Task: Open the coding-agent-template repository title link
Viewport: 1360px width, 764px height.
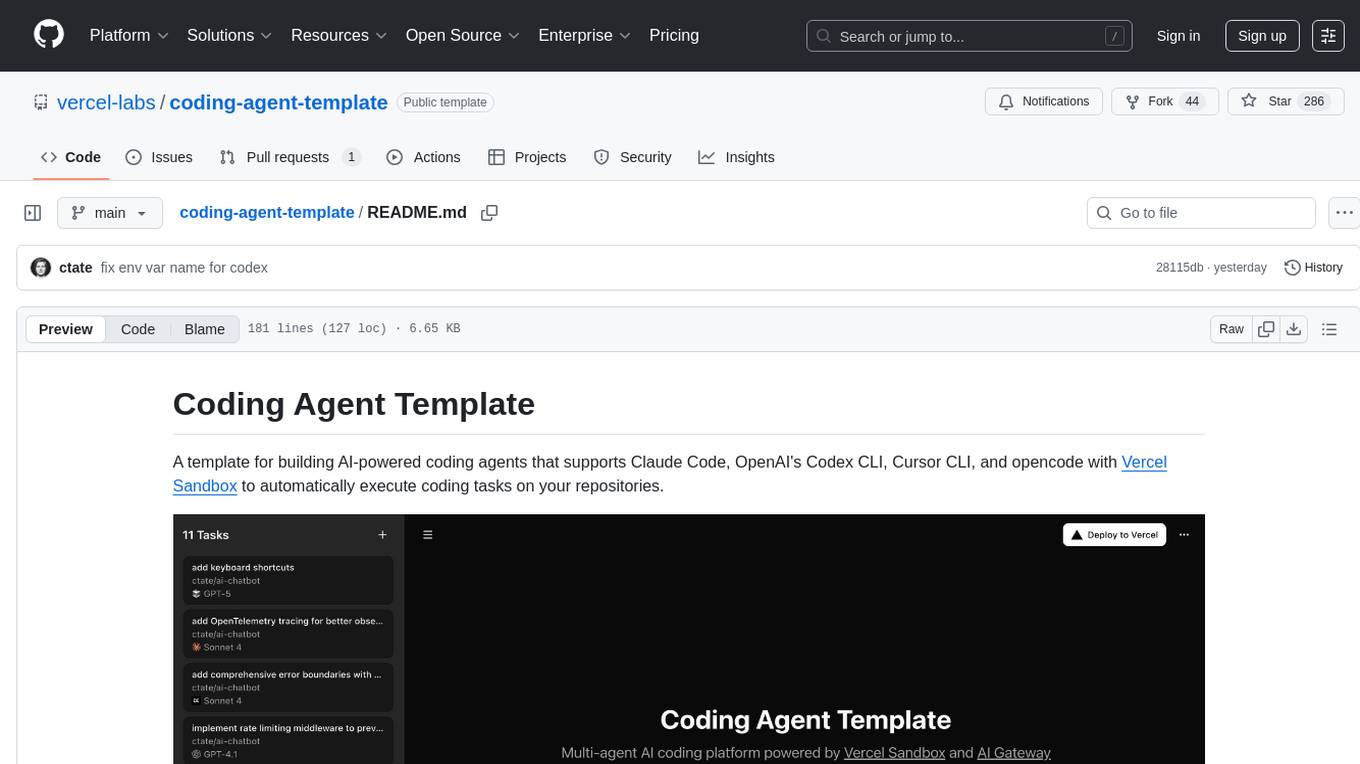Action: (279, 102)
